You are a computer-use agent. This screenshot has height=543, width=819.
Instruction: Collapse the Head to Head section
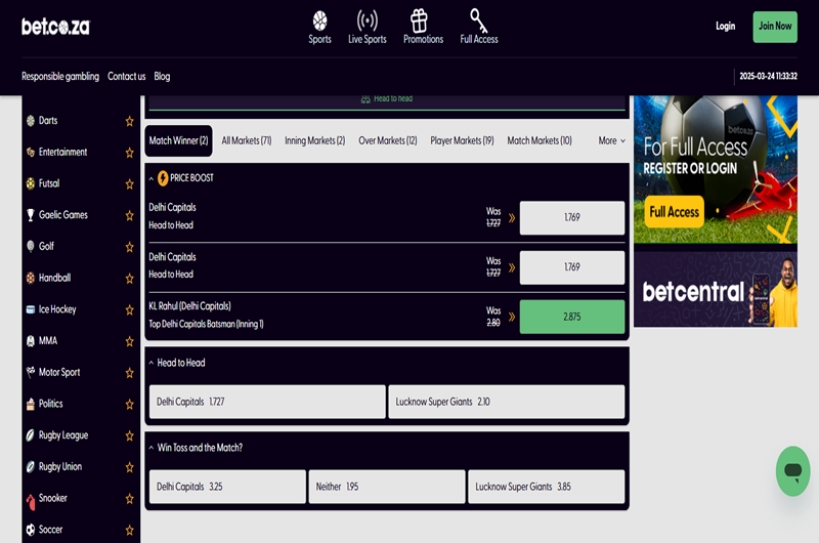(151, 363)
